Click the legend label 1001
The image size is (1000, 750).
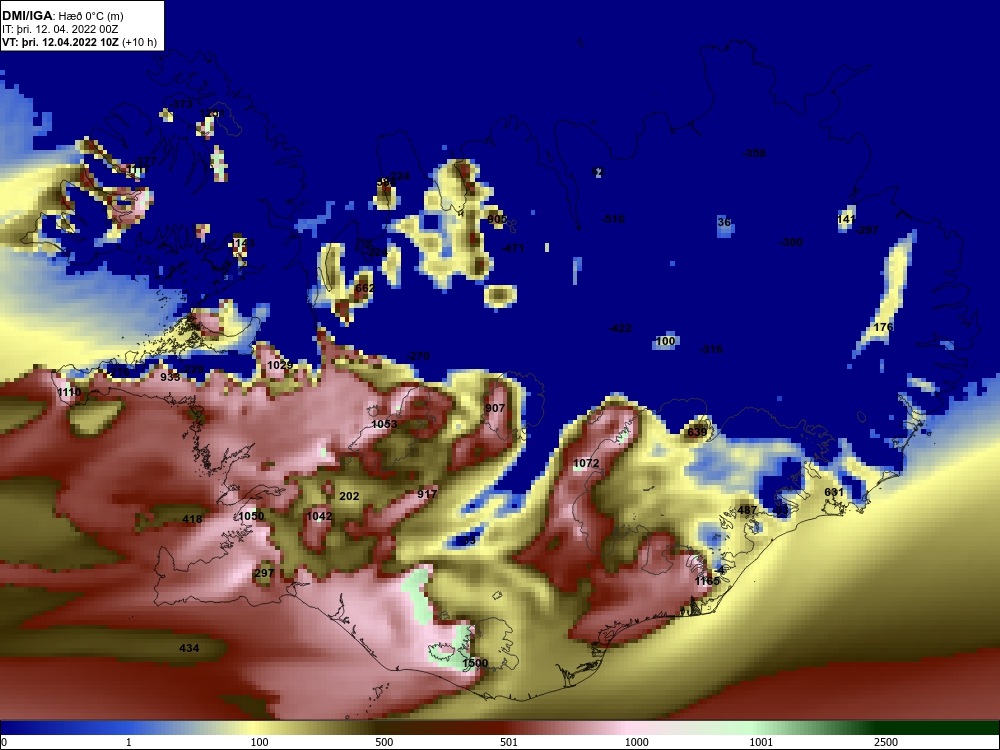tap(761, 742)
